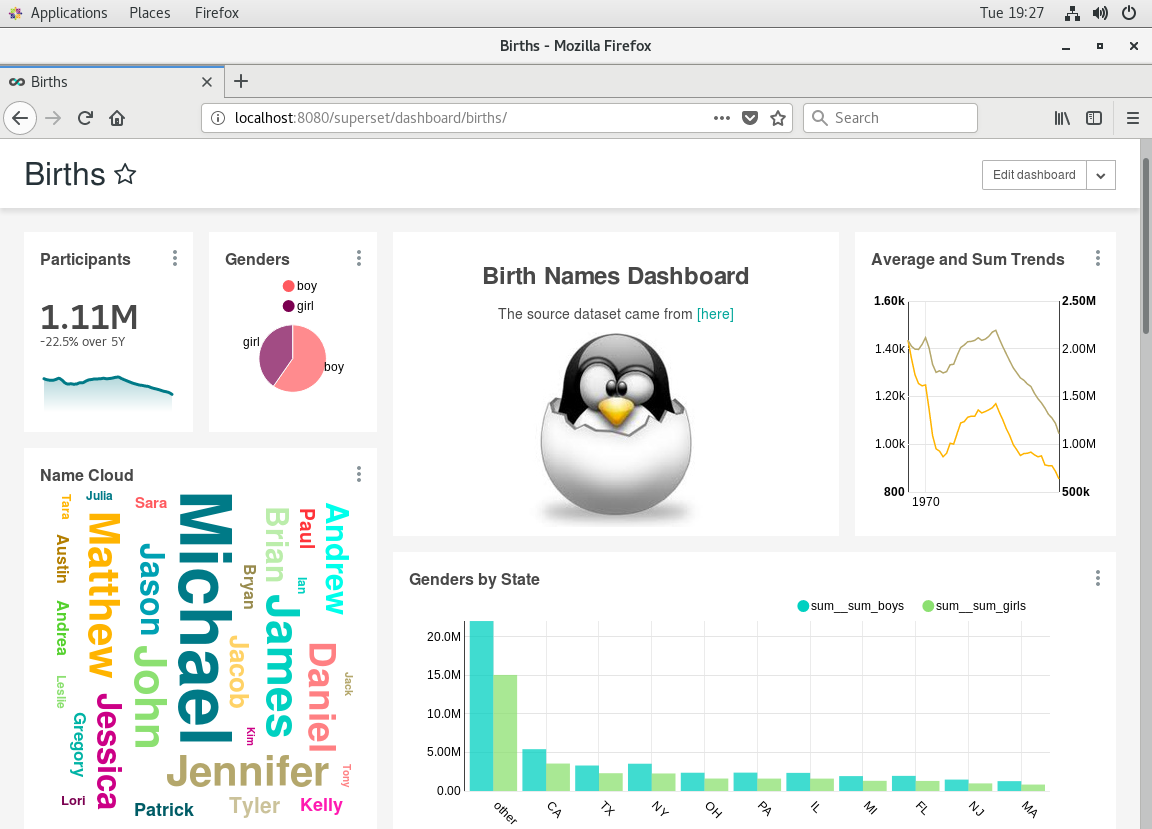The width and height of the screenshot is (1152, 829).
Task: Toggle sum__sum_boys legend in Genders by State
Action: (850, 606)
